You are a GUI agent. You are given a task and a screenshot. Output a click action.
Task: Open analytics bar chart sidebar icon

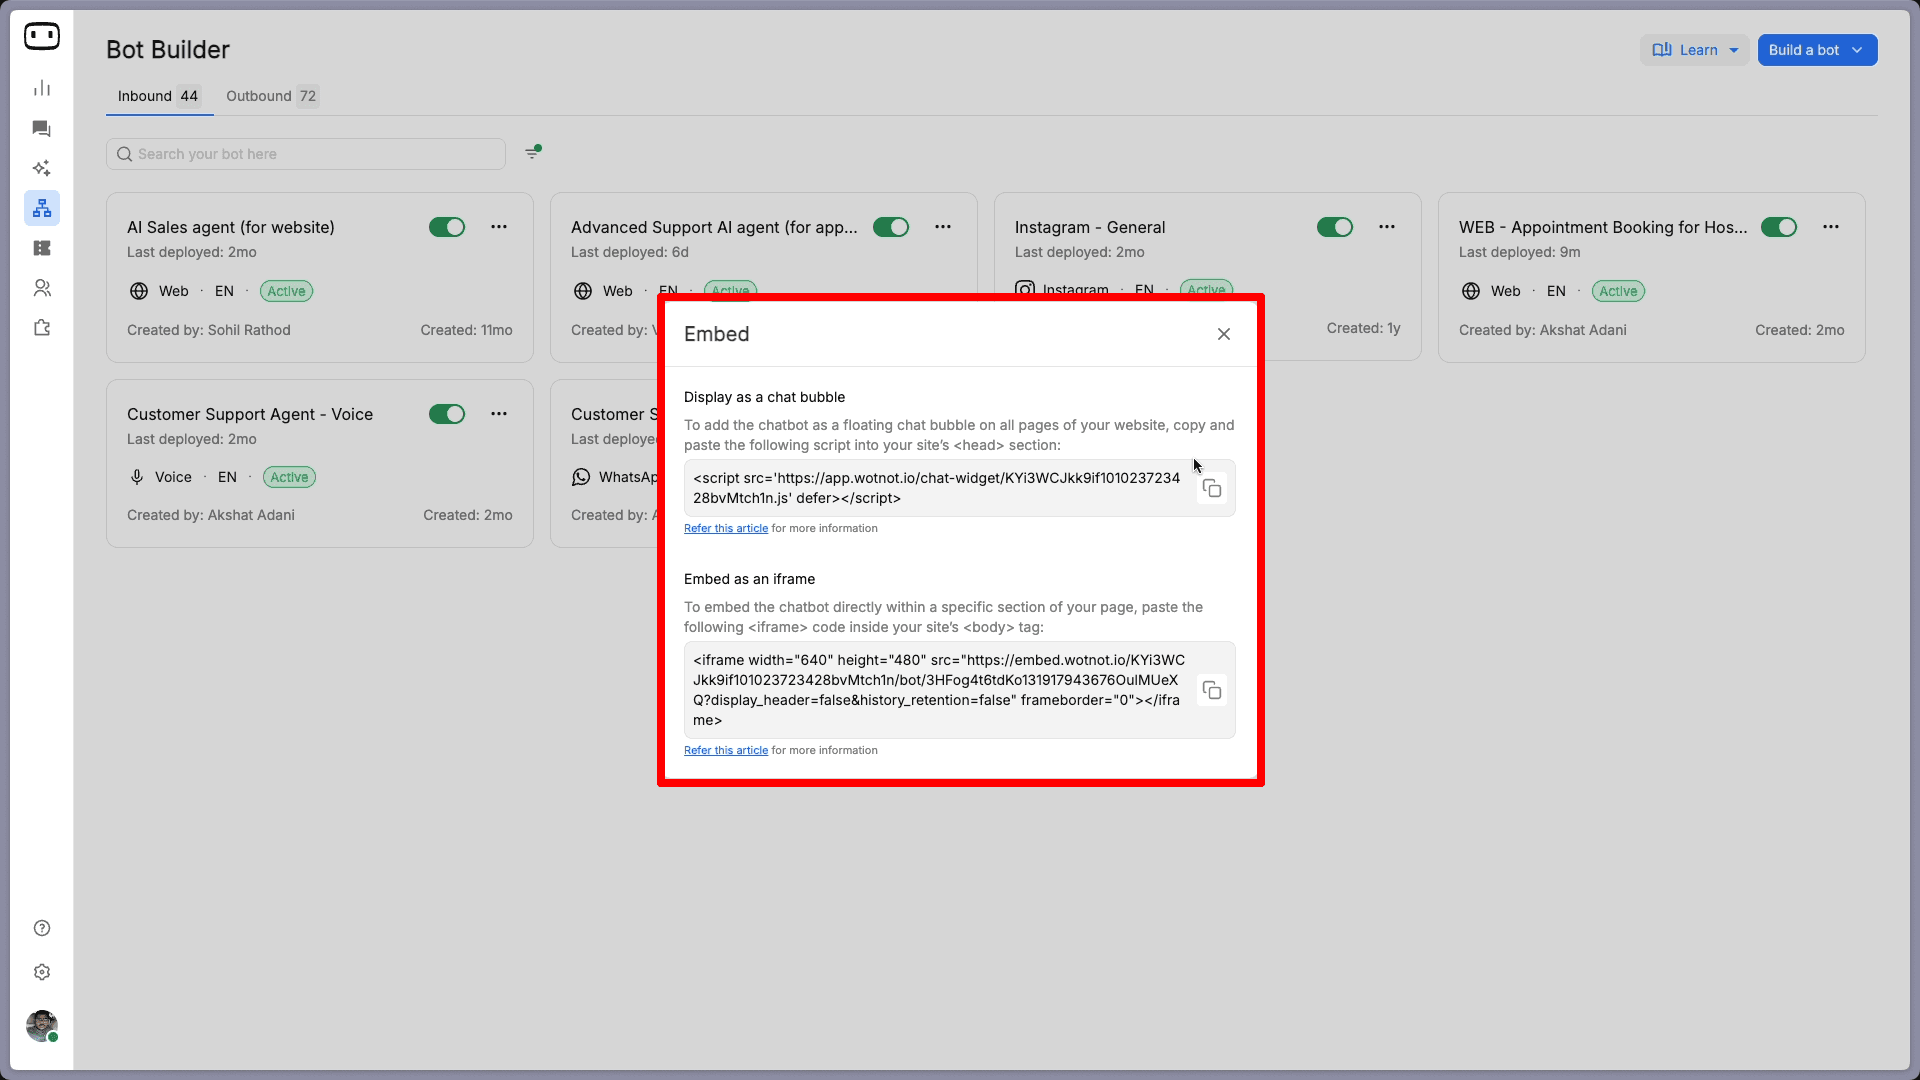(x=42, y=88)
